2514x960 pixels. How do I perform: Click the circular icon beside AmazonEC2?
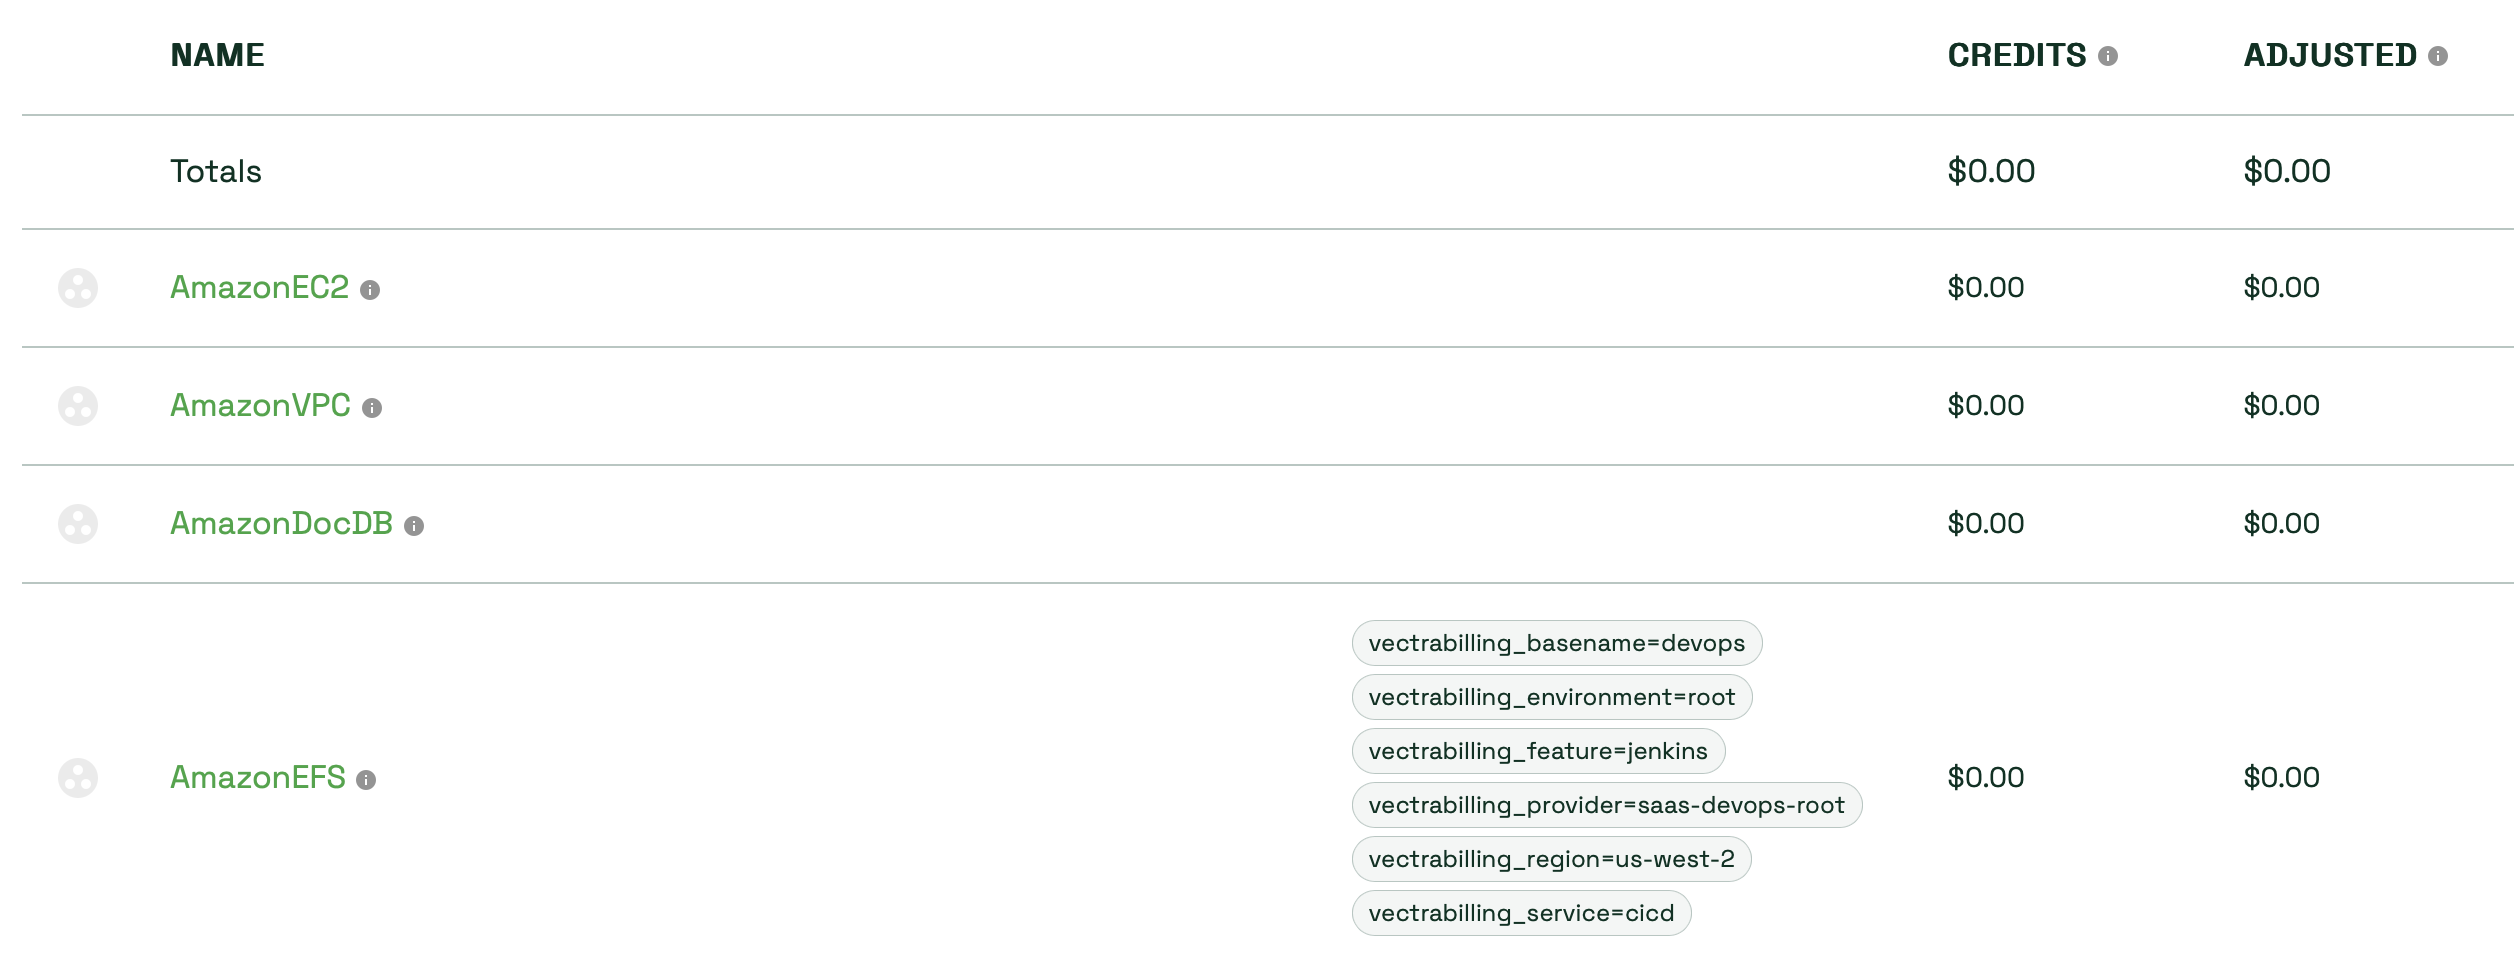click(x=80, y=288)
